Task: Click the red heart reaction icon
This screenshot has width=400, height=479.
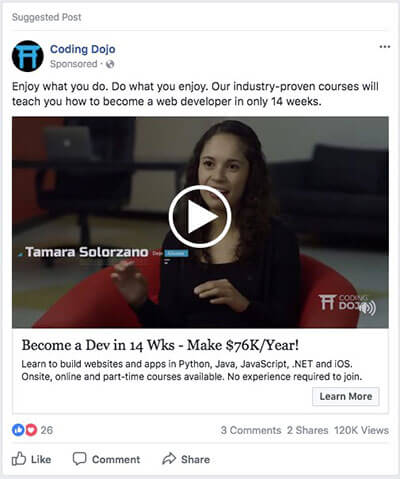Action: pos(31,430)
